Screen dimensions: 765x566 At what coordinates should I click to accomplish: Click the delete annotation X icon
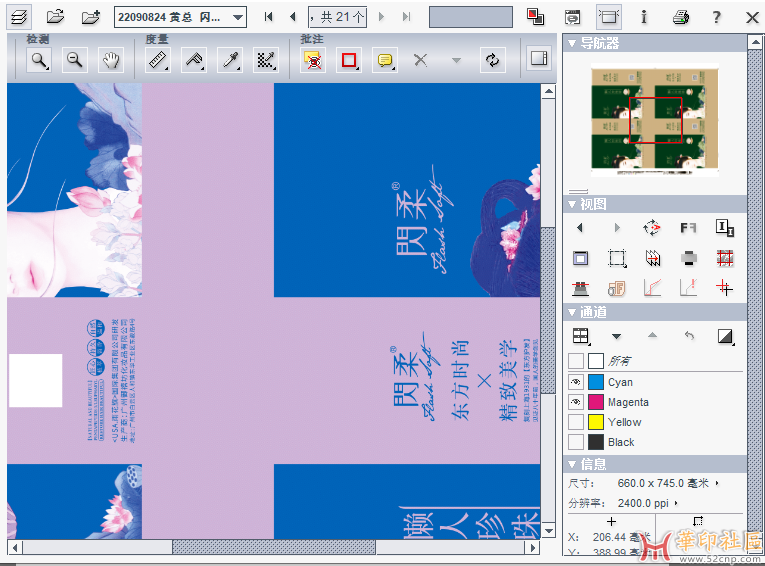(421, 60)
